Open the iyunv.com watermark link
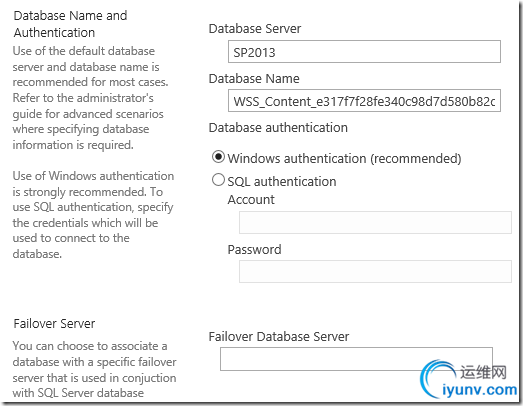523x406 pixels. pos(479,390)
